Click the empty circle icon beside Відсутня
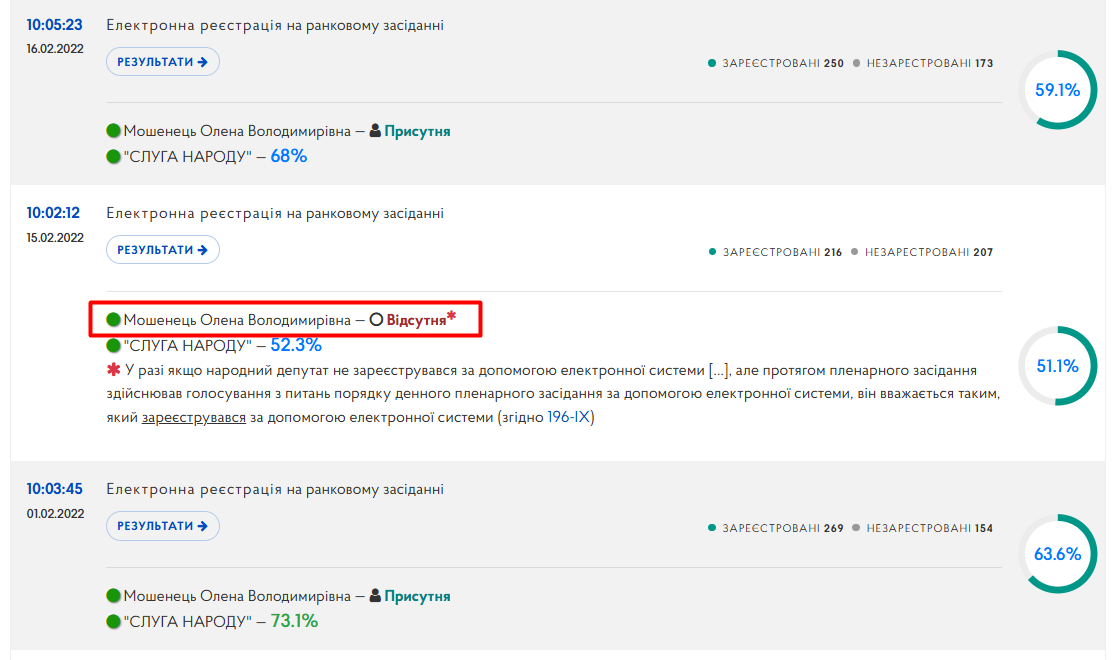 coord(376,320)
